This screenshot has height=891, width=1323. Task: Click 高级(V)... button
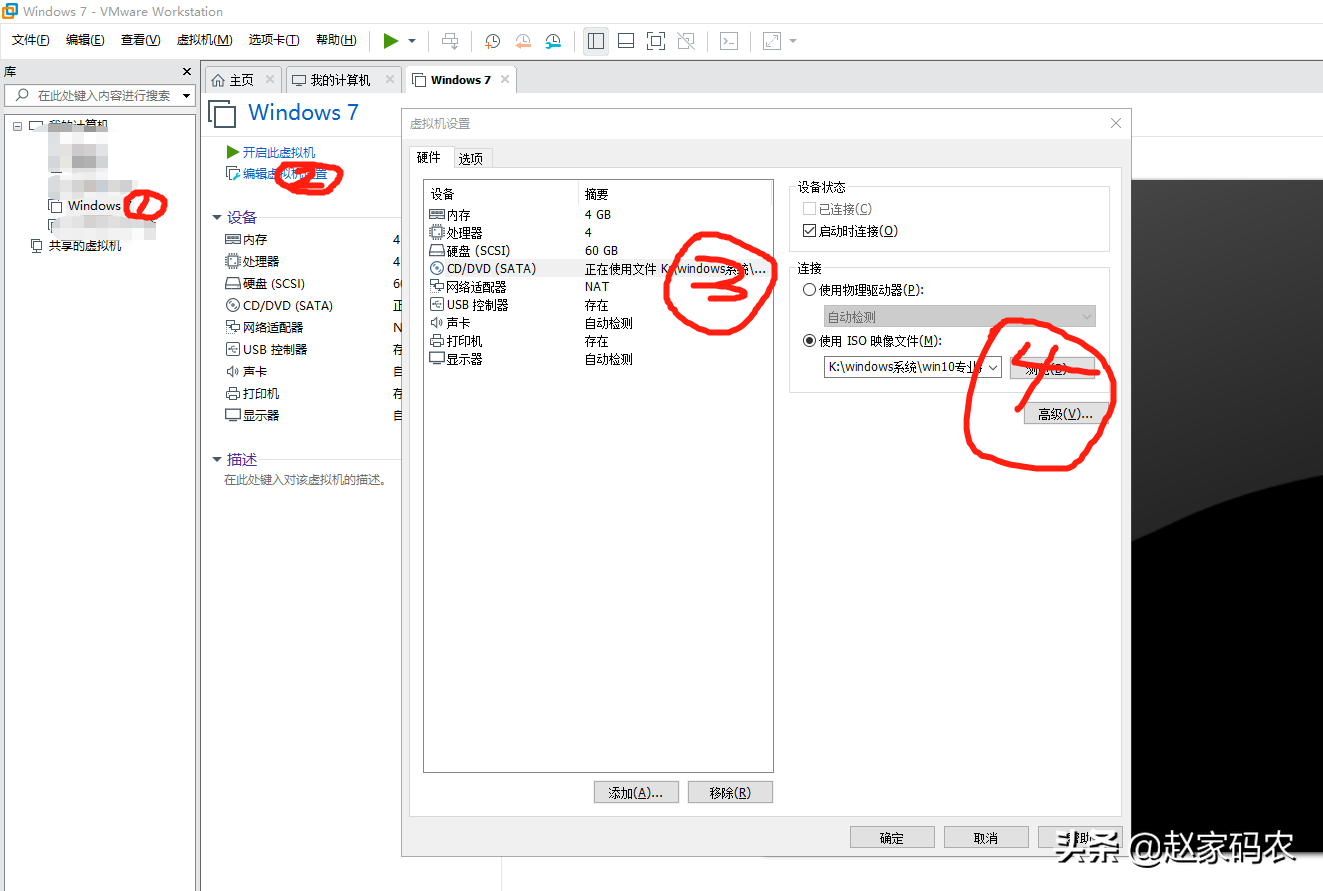point(1065,414)
